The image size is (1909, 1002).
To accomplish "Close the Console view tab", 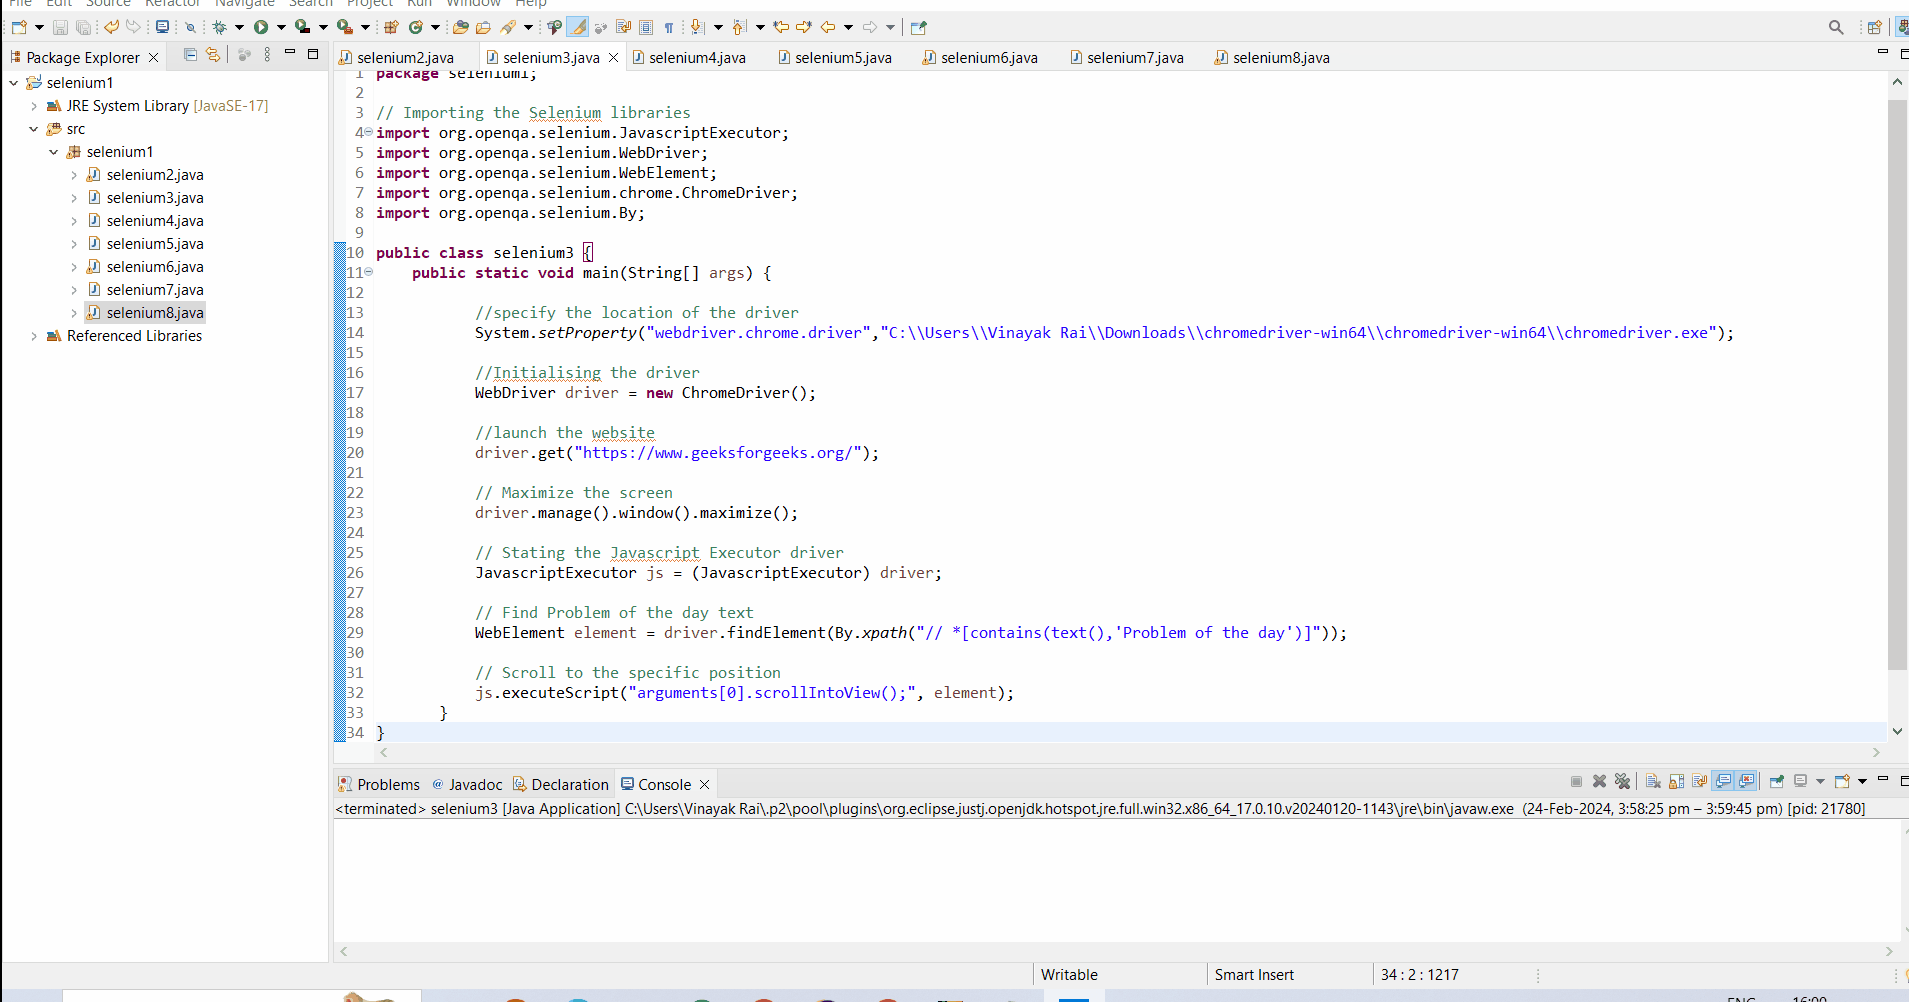I will point(704,784).
